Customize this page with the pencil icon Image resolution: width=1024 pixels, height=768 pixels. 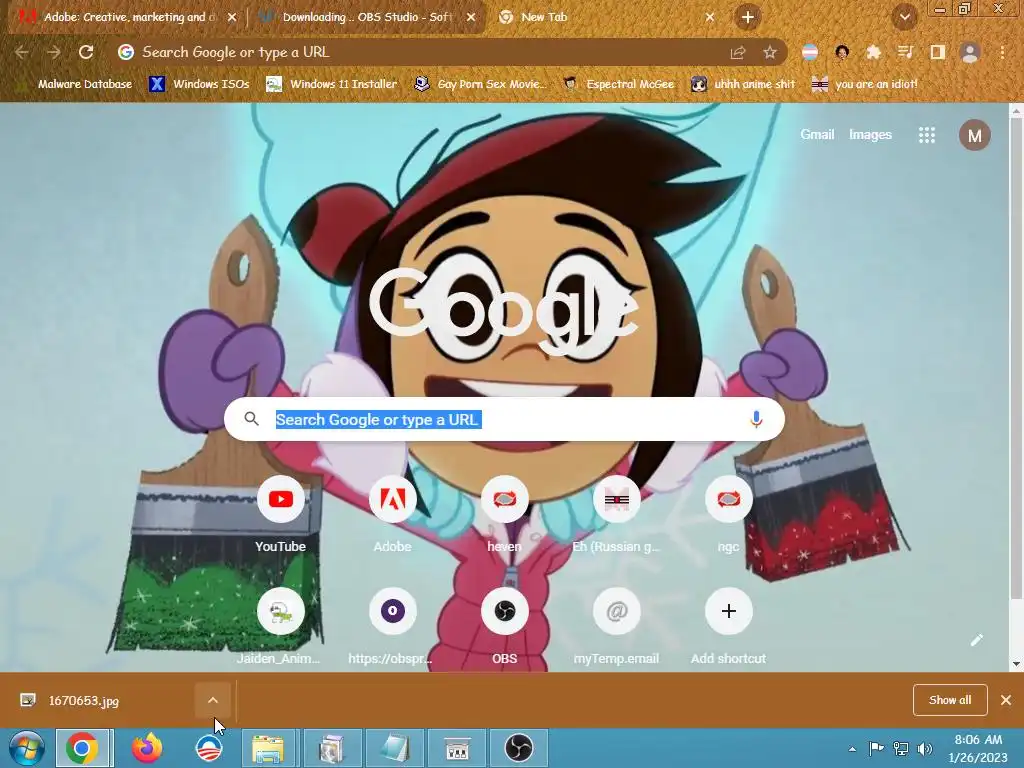coord(976,640)
